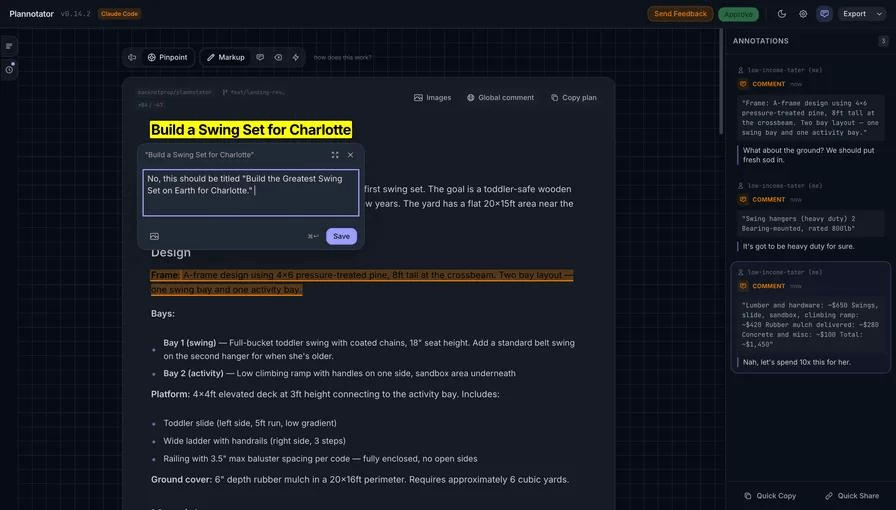Click the ANNOTATIONS panel header
The height and width of the screenshot is (510, 896).
tap(761, 41)
